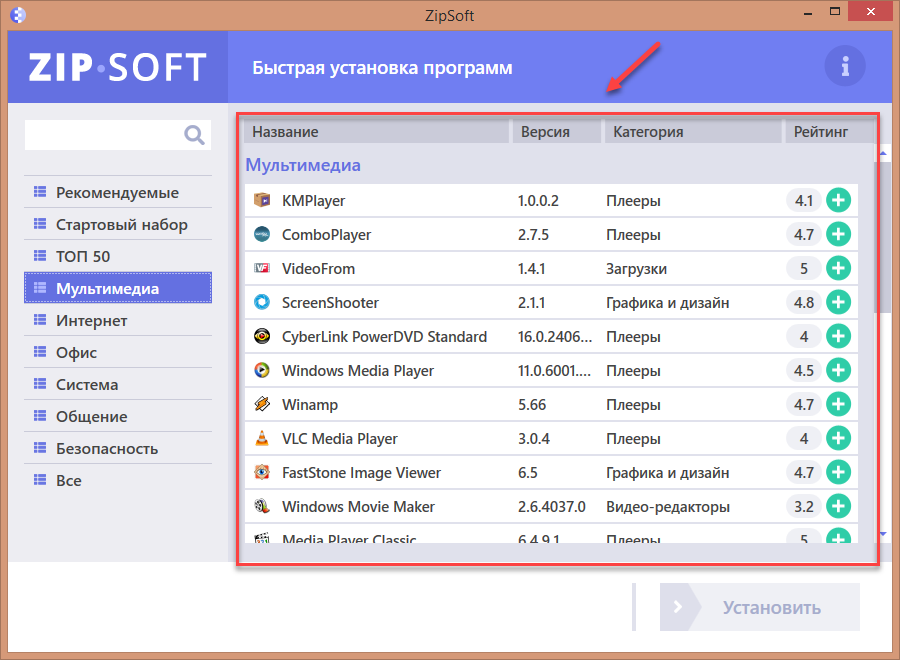Open the info button in header
900x660 pixels.
pos(845,66)
